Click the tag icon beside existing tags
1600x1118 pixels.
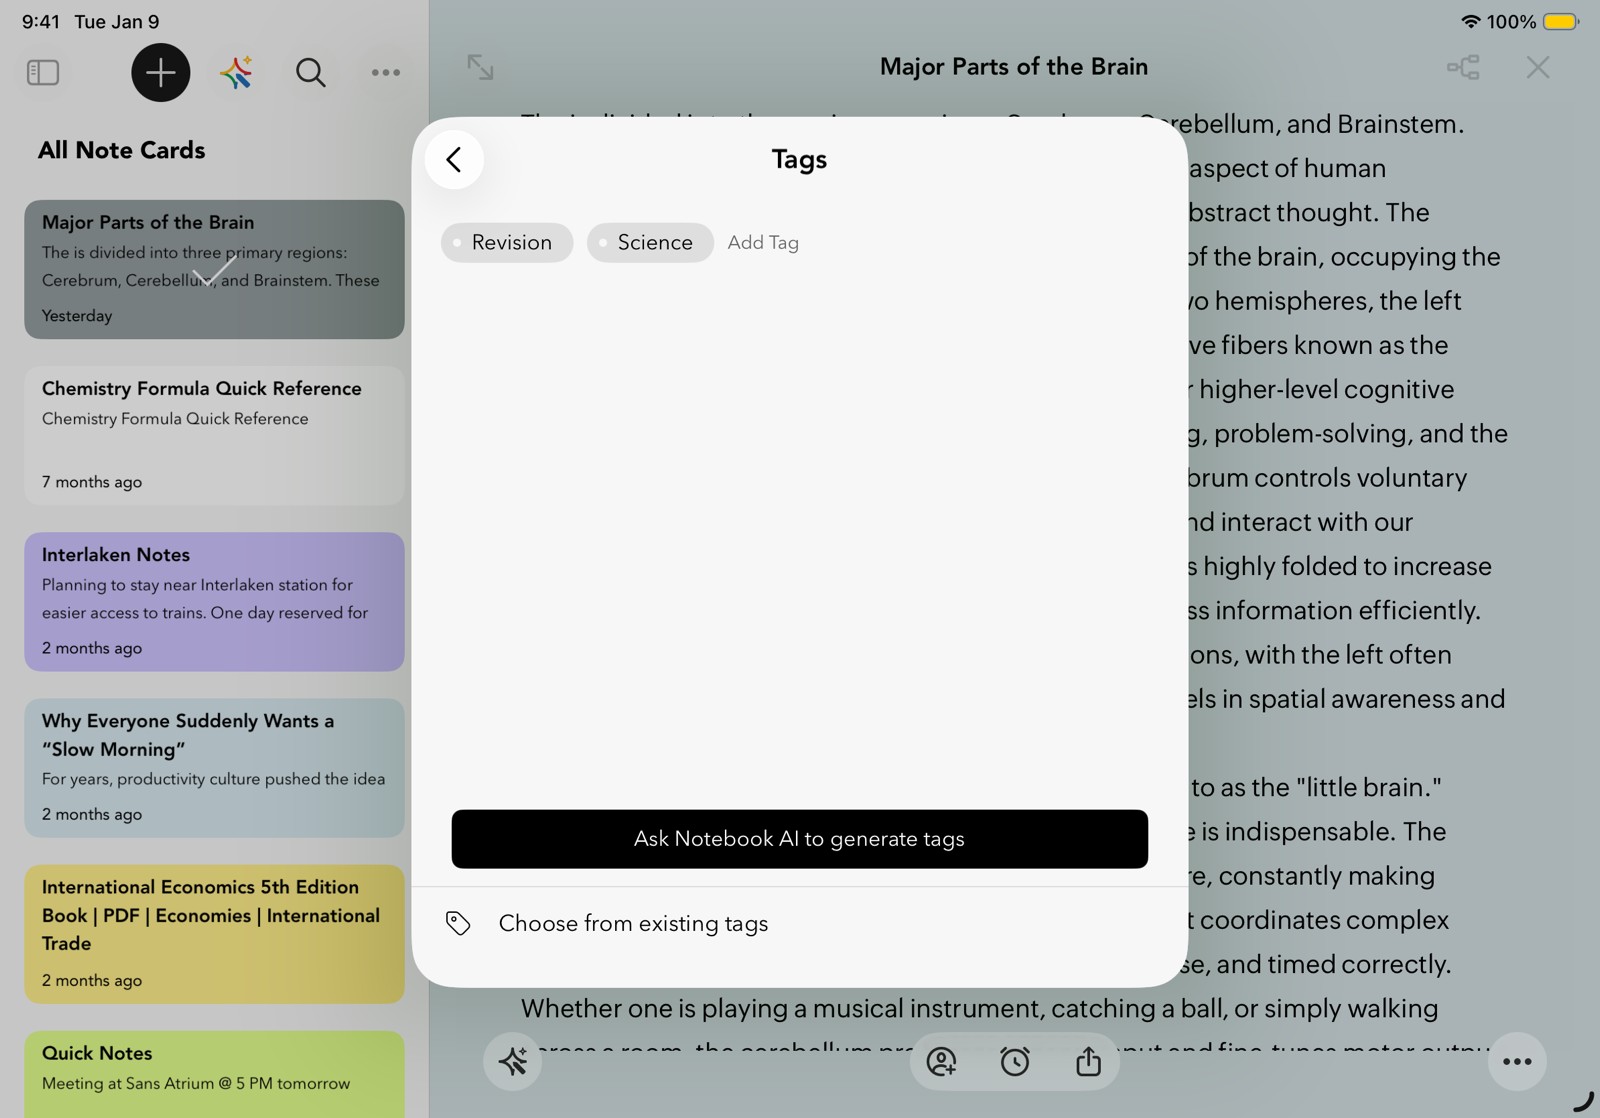pyautogui.click(x=458, y=923)
